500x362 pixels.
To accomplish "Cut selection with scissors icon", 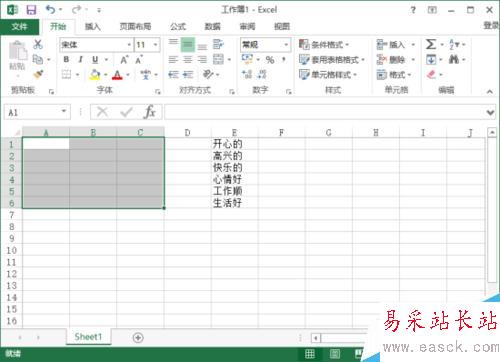I will pyautogui.click(x=38, y=44).
